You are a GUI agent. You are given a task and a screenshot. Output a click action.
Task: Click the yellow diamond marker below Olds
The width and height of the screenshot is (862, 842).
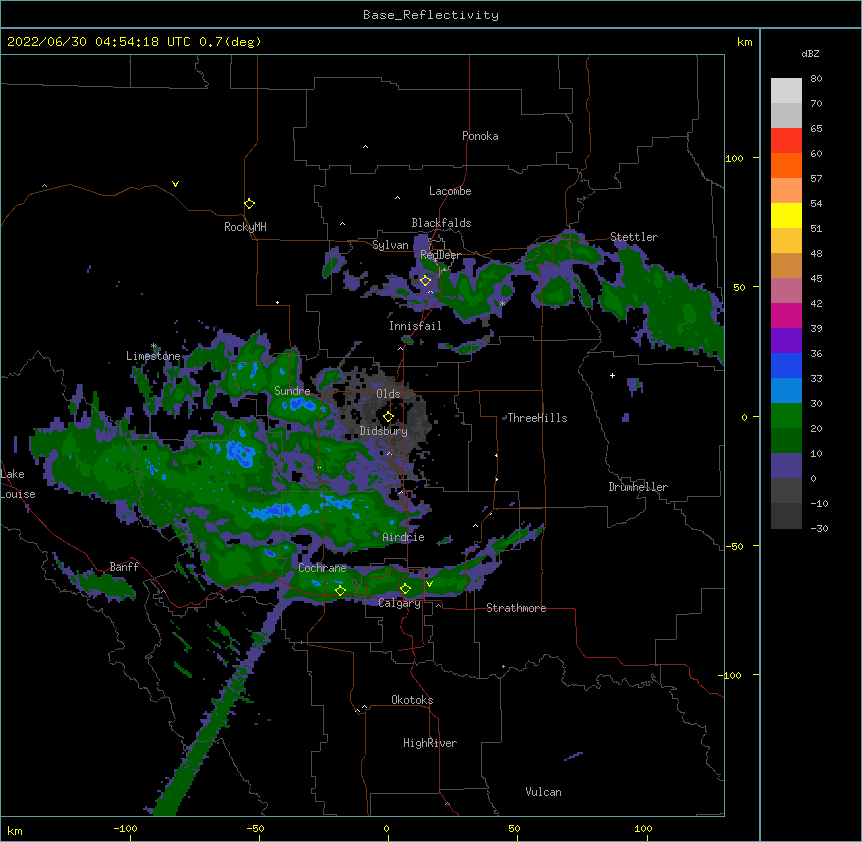click(x=388, y=417)
